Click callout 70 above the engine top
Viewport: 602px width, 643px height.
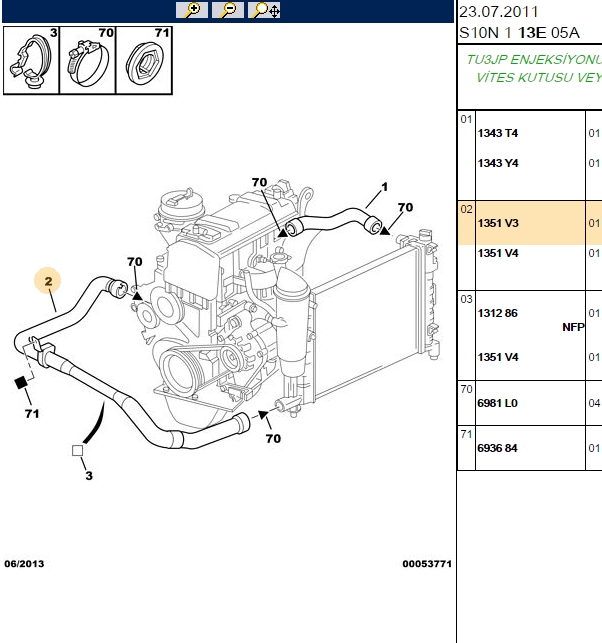click(x=259, y=182)
